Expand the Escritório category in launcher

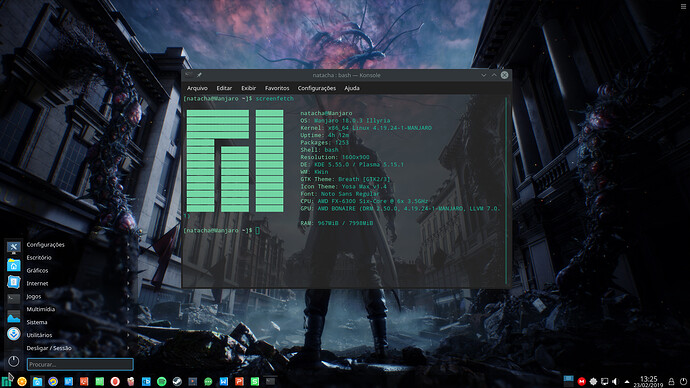[x=78, y=258]
